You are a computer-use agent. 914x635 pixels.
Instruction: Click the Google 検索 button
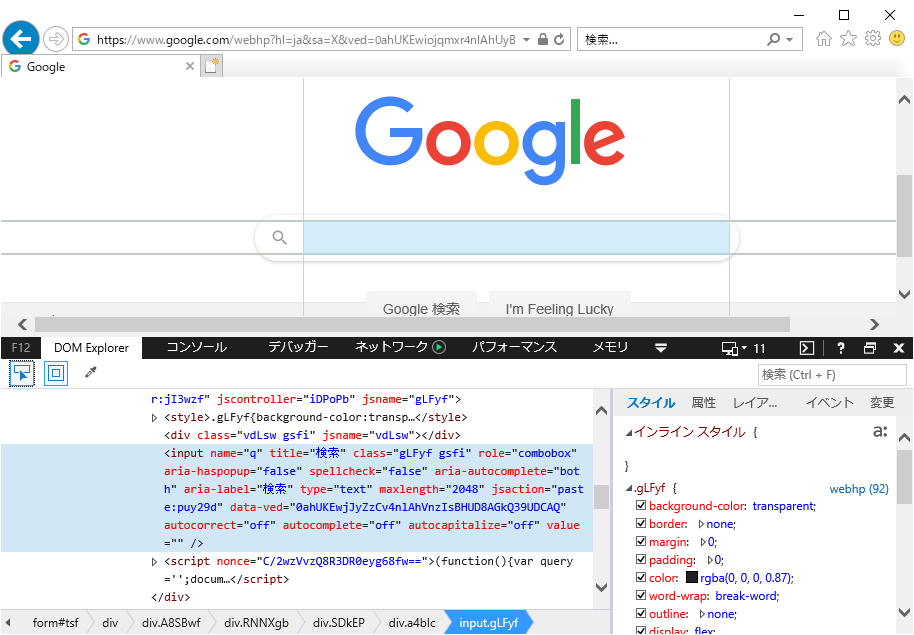pos(421,304)
